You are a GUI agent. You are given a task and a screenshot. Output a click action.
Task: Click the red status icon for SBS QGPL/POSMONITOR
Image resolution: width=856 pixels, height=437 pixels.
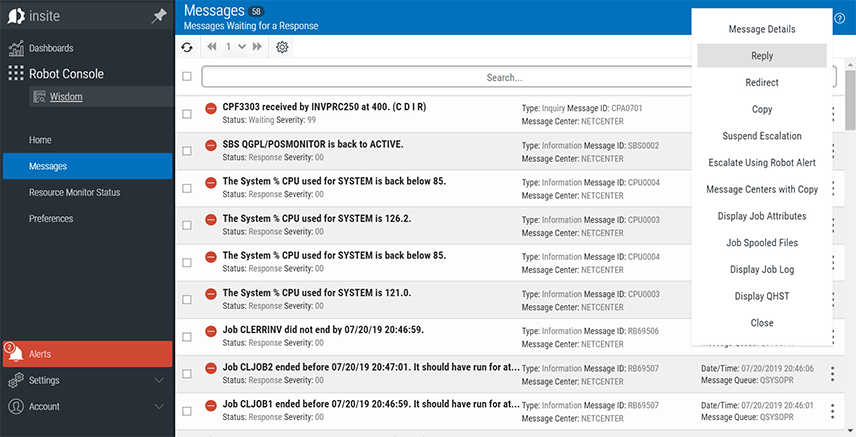pyautogui.click(x=211, y=145)
